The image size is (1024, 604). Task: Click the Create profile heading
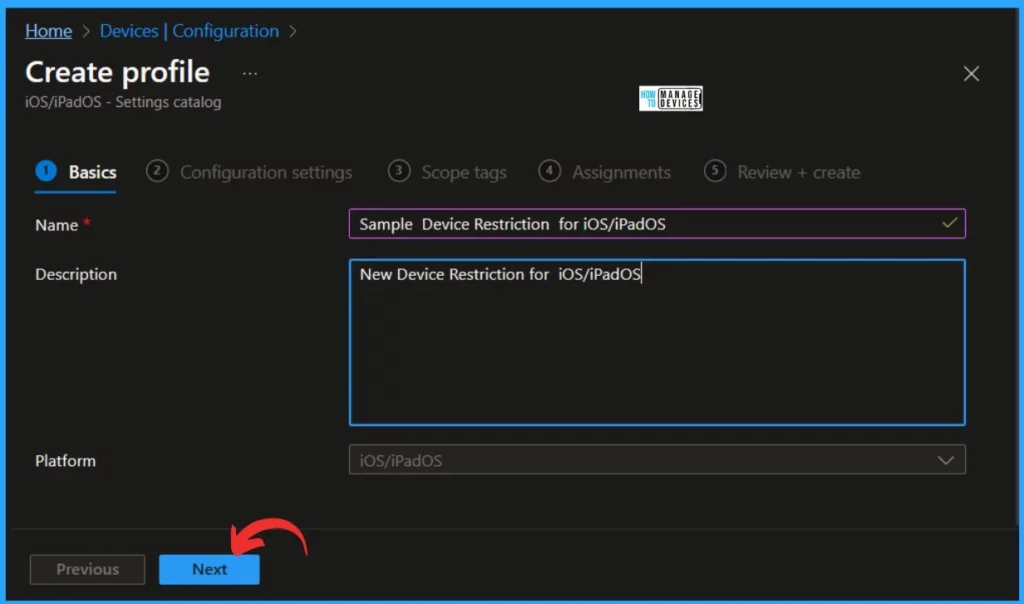[118, 72]
